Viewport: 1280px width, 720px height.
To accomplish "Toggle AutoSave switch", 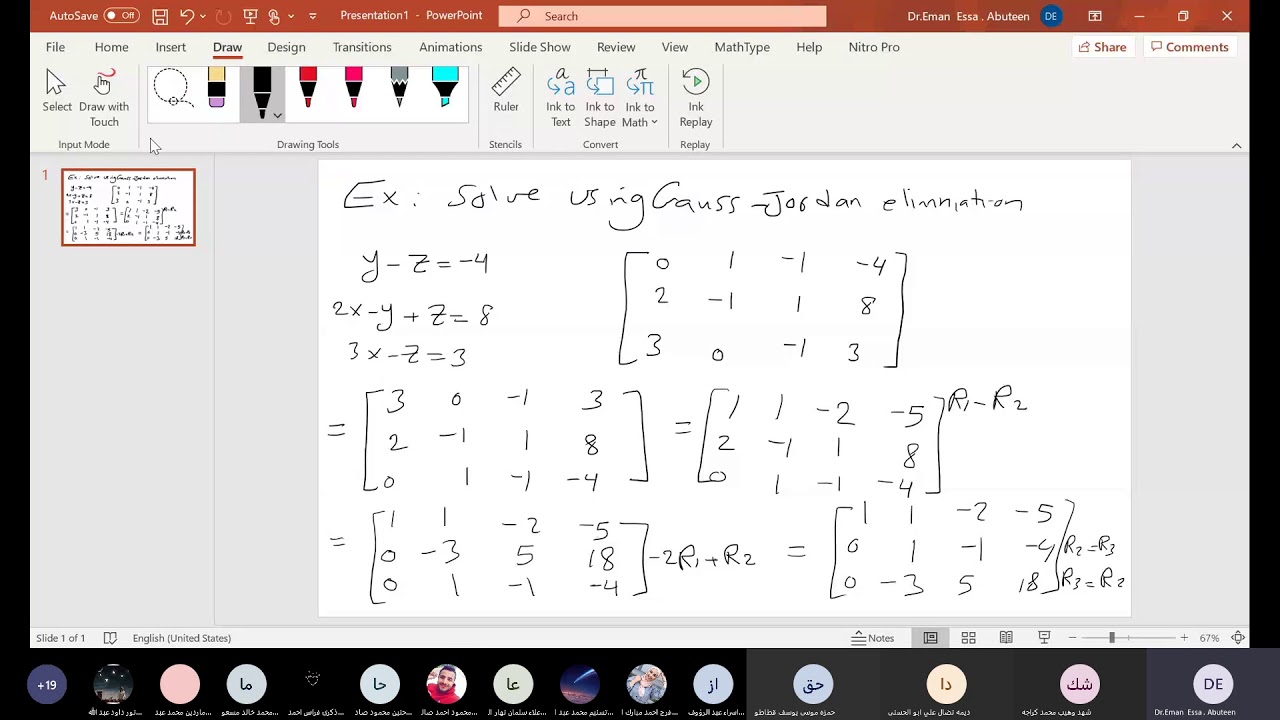I will tap(121, 16).
